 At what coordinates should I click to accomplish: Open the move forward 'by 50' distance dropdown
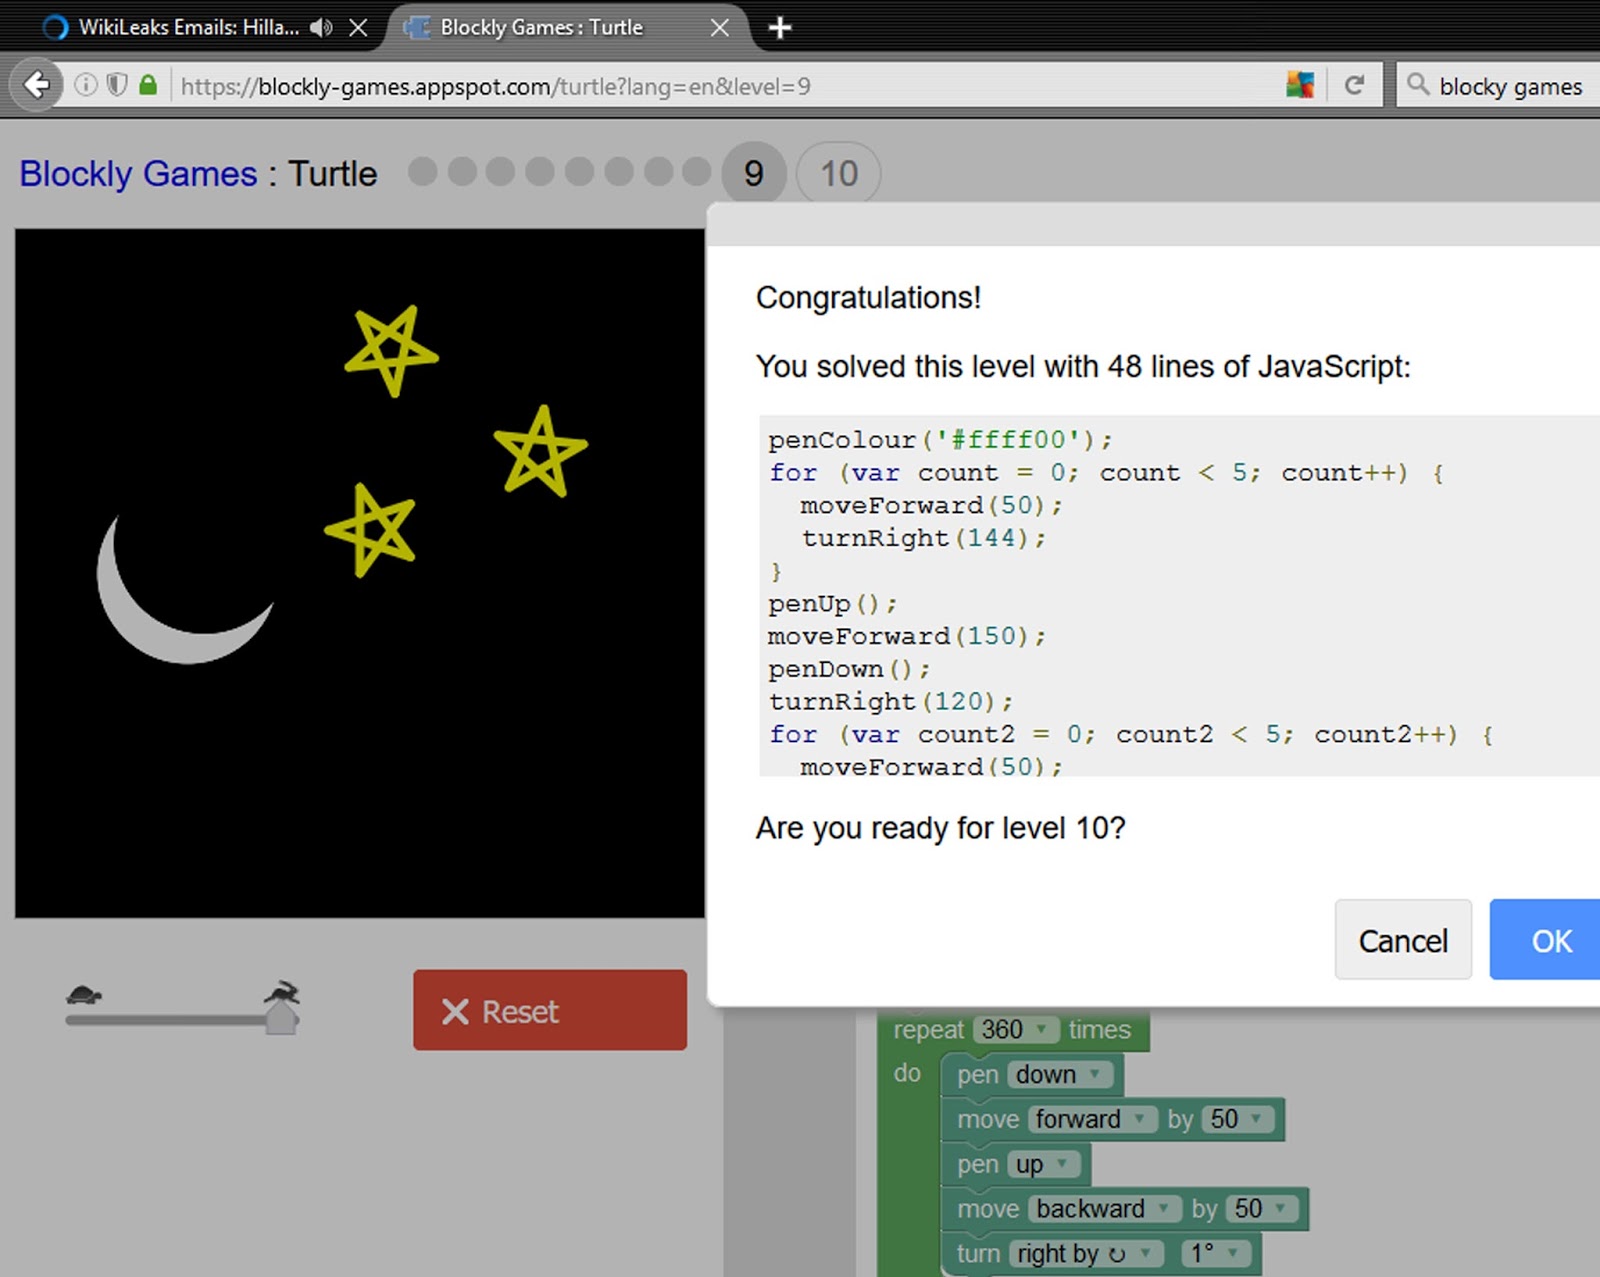[x=1238, y=1119]
